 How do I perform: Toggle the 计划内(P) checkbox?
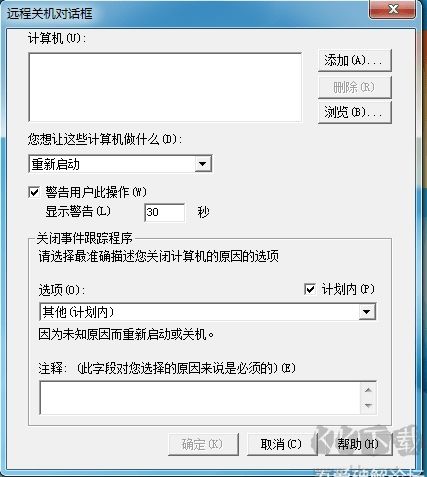click(310, 289)
